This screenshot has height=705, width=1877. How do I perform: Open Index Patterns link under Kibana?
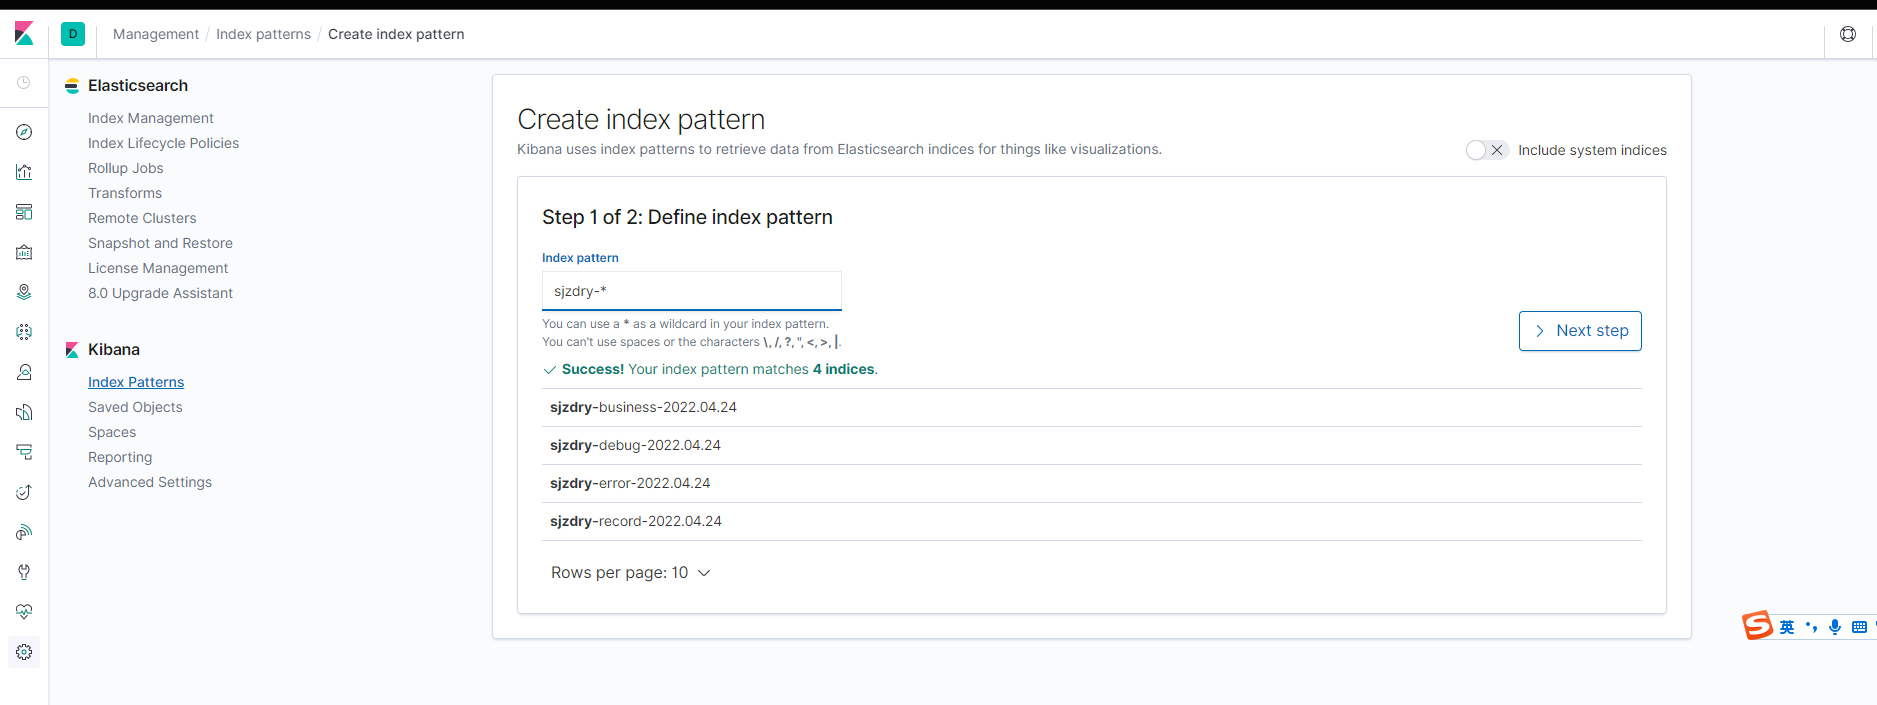pos(136,382)
